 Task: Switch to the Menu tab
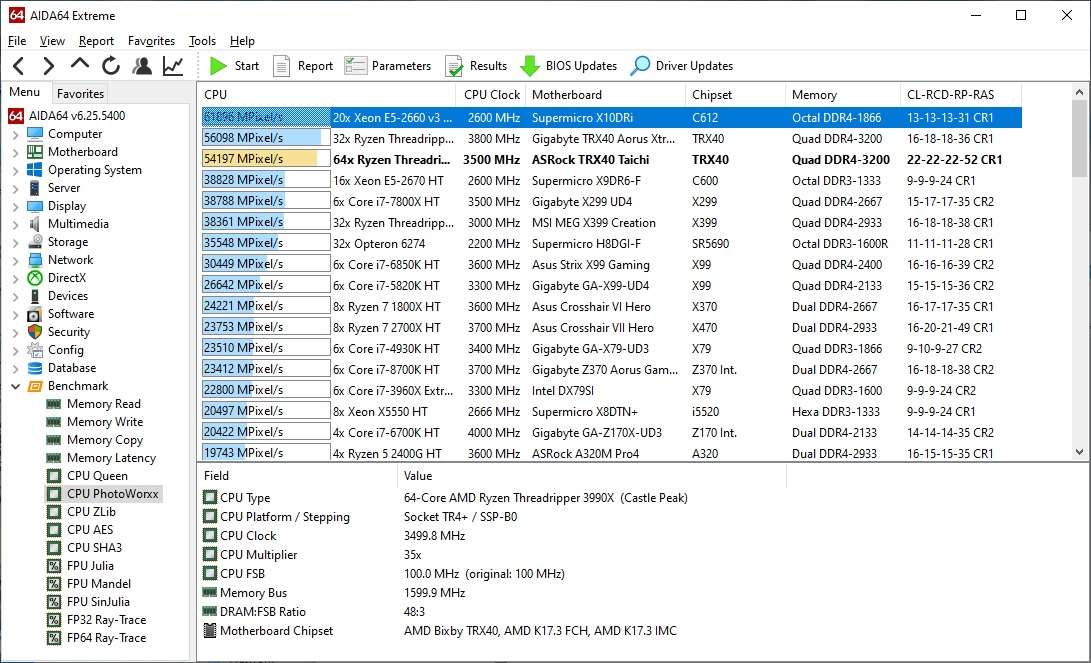(x=25, y=92)
